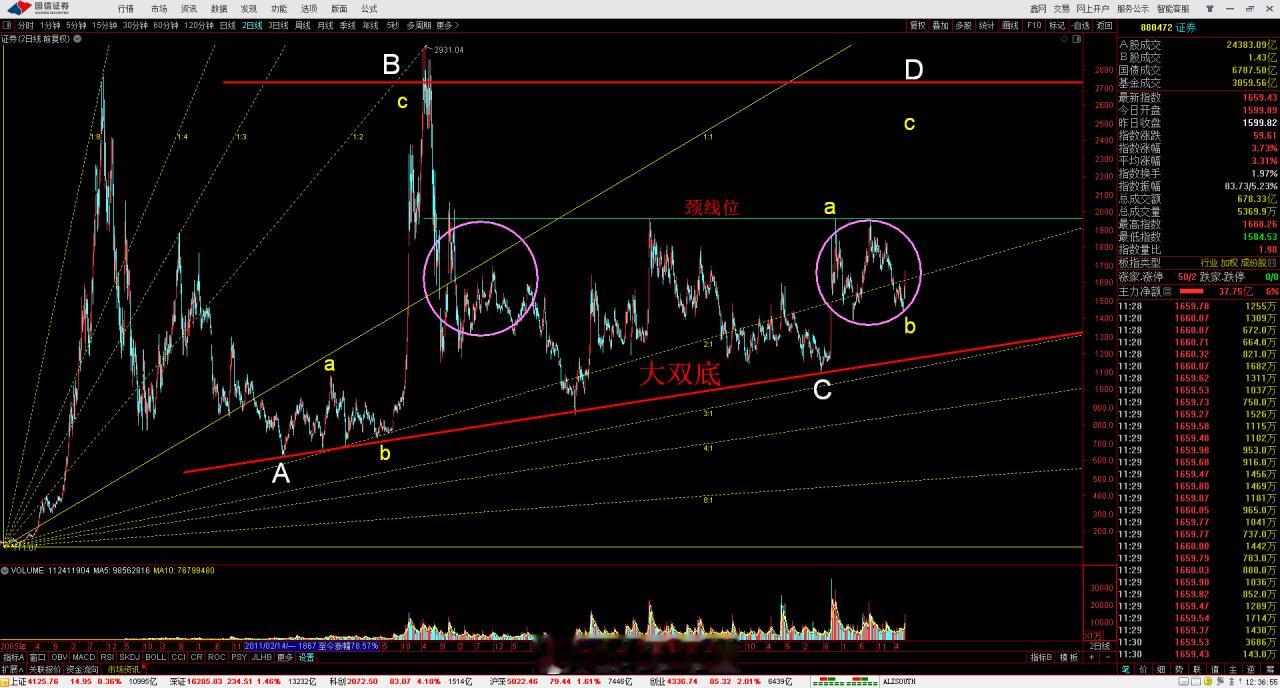The image size is (1280, 688).
Task: Switch to 分时 period
Action: point(26,25)
